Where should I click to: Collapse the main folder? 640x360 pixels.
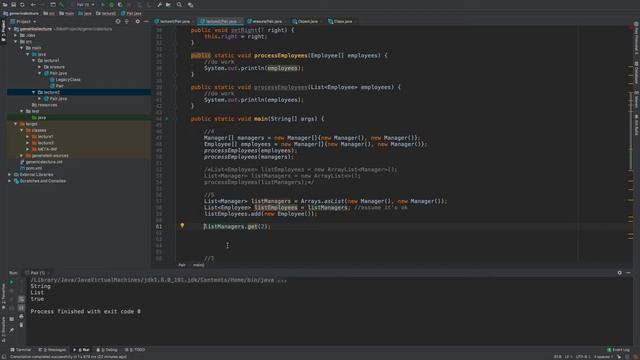(x=22, y=48)
